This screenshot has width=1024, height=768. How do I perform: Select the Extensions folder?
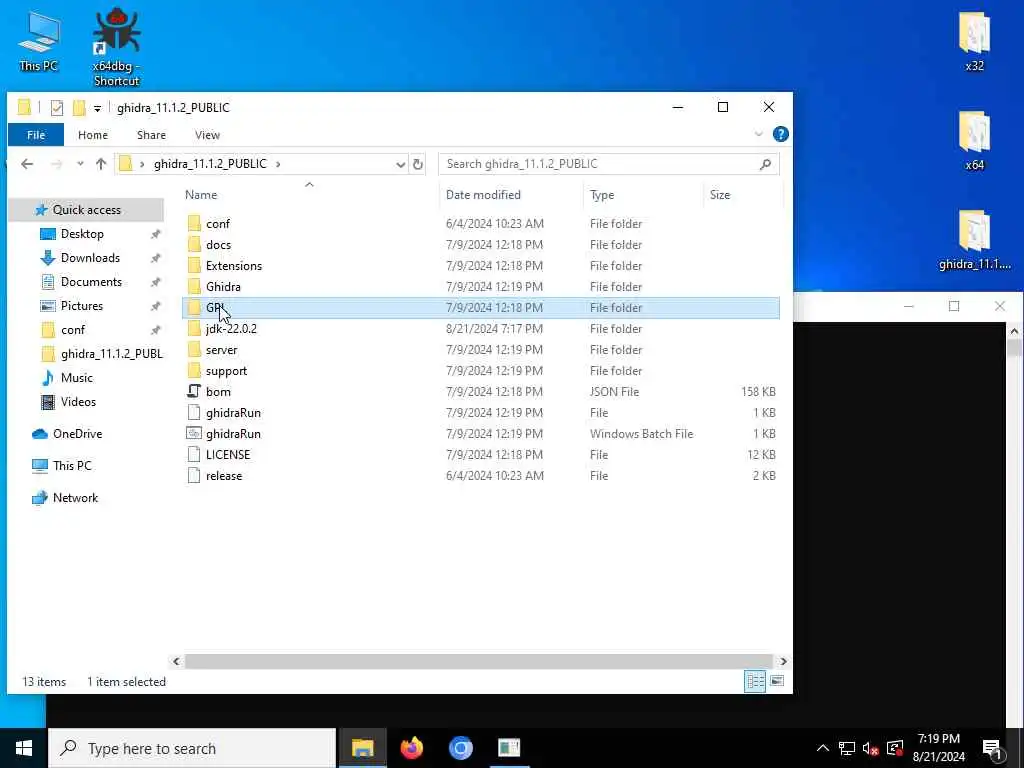(481, 266)
